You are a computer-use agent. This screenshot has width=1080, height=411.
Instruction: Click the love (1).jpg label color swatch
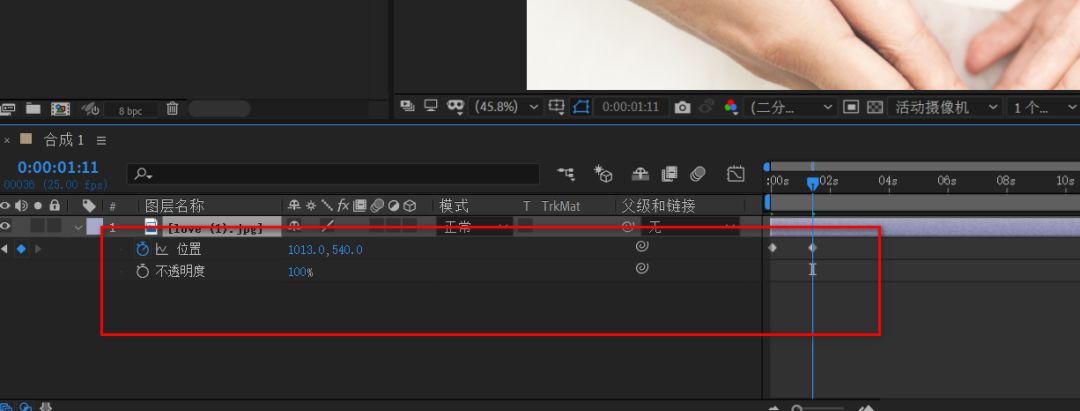pyautogui.click(x=94, y=226)
